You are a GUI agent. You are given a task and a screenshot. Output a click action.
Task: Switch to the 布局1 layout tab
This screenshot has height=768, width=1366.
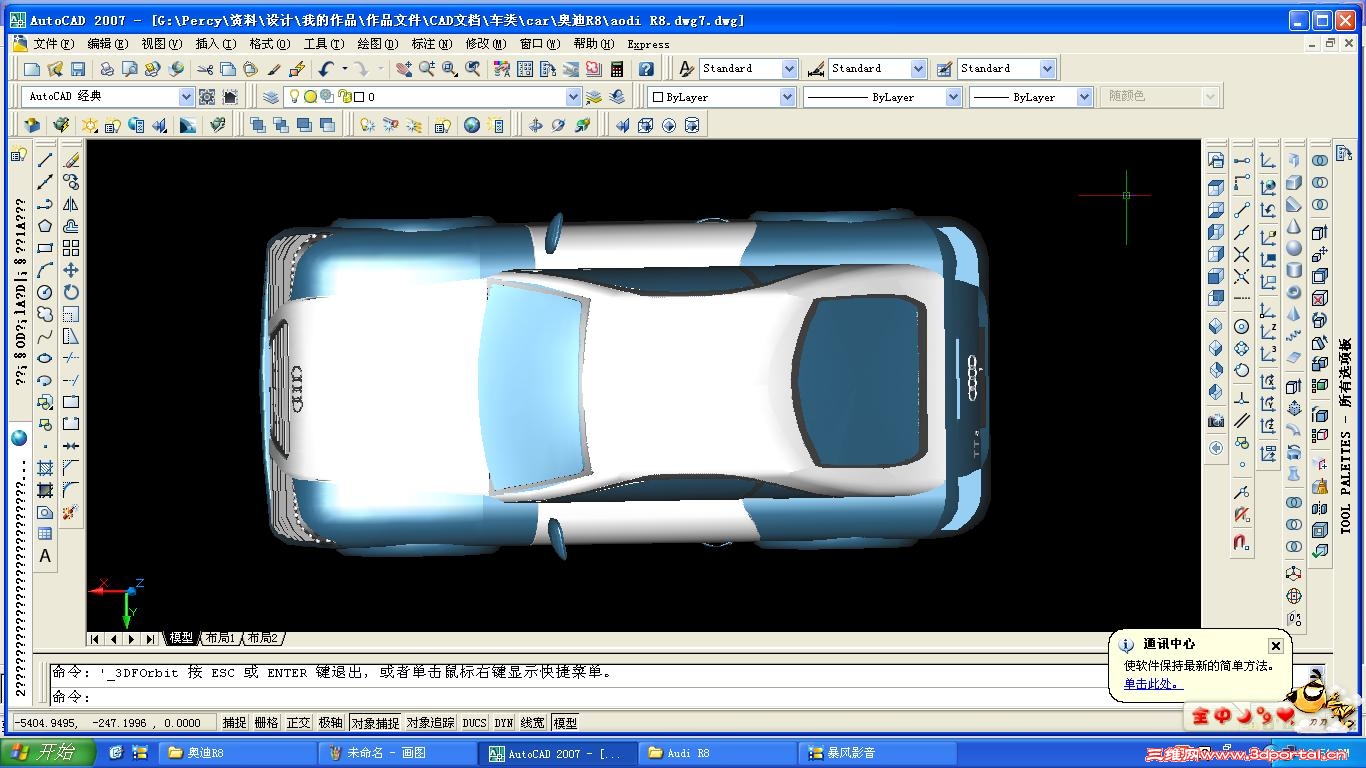[x=219, y=638]
